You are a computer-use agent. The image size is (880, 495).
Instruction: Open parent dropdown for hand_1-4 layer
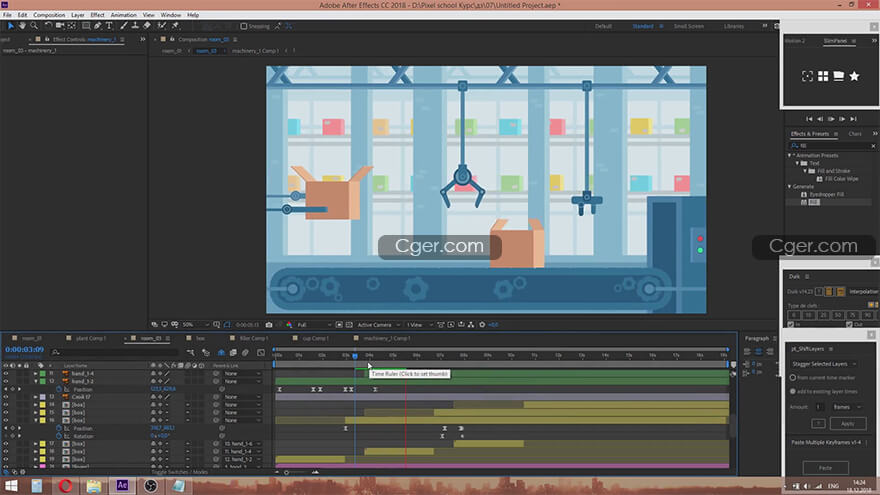point(242,373)
